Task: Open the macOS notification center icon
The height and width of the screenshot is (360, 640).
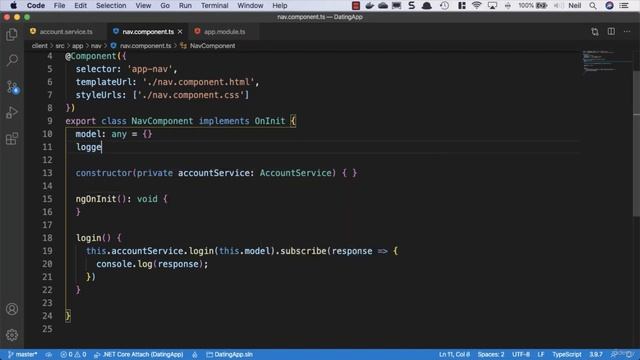Action: coord(624,6)
